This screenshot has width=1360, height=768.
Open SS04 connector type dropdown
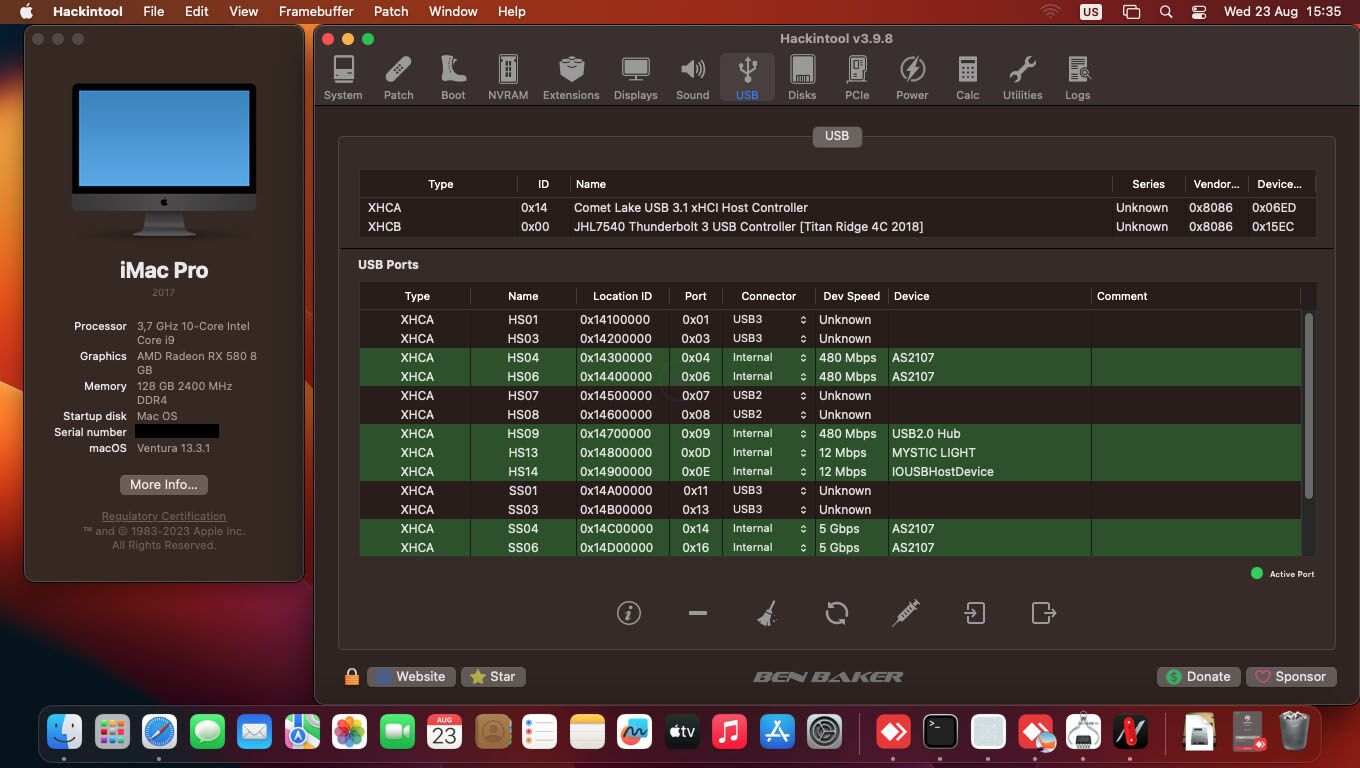pos(769,529)
